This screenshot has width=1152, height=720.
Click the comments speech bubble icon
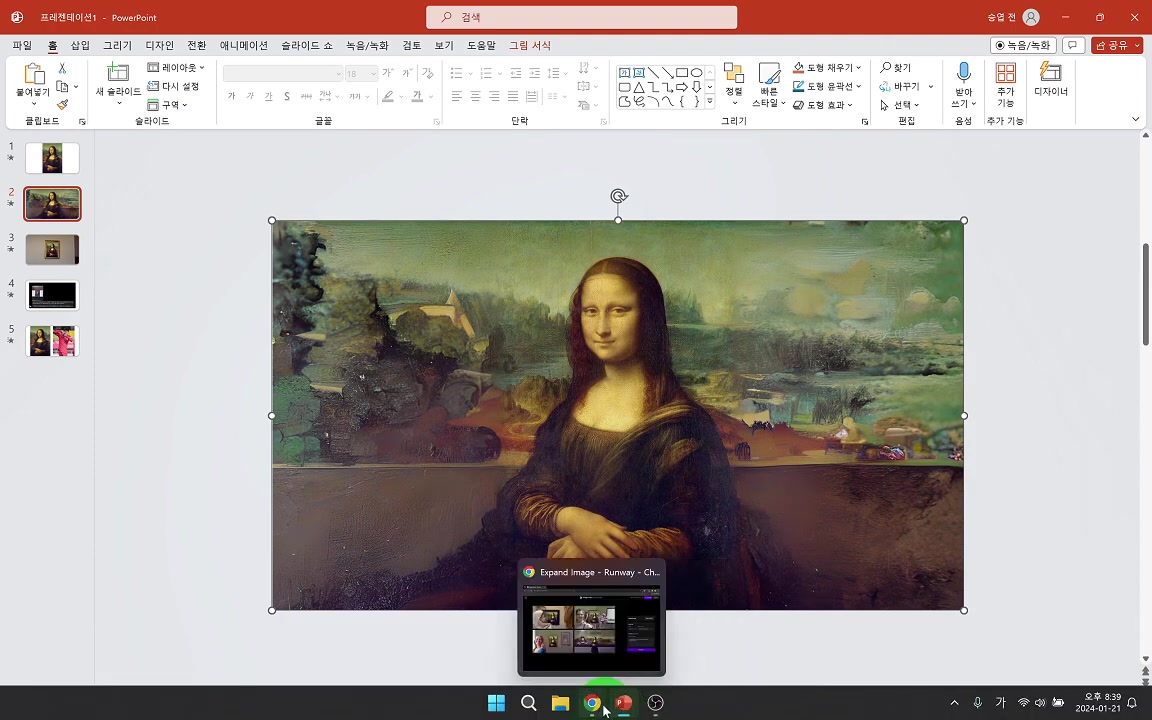coord(1073,46)
